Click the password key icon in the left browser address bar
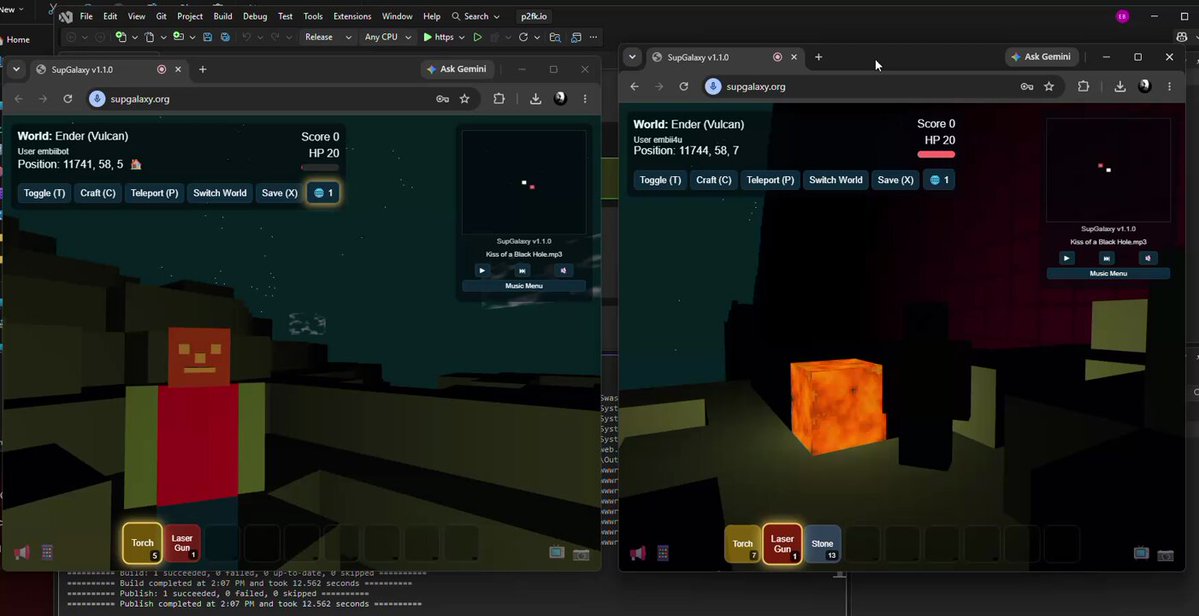The height and width of the screenshot is (616, 1199). tap(442, 99)
